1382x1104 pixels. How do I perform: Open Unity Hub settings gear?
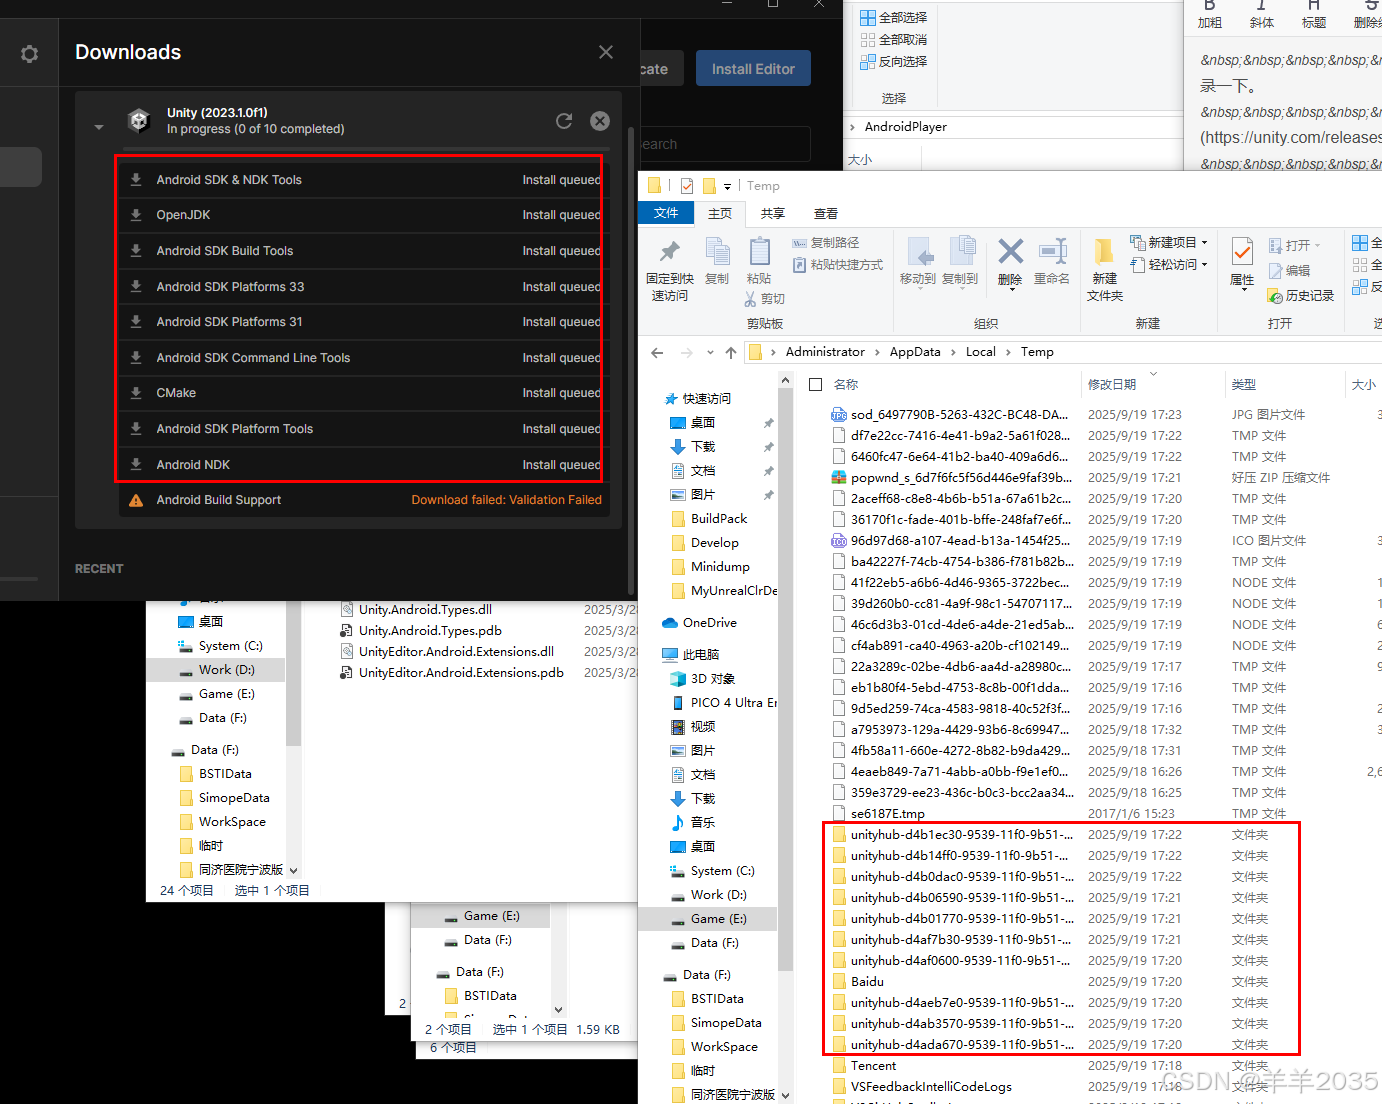pos(29,54)
